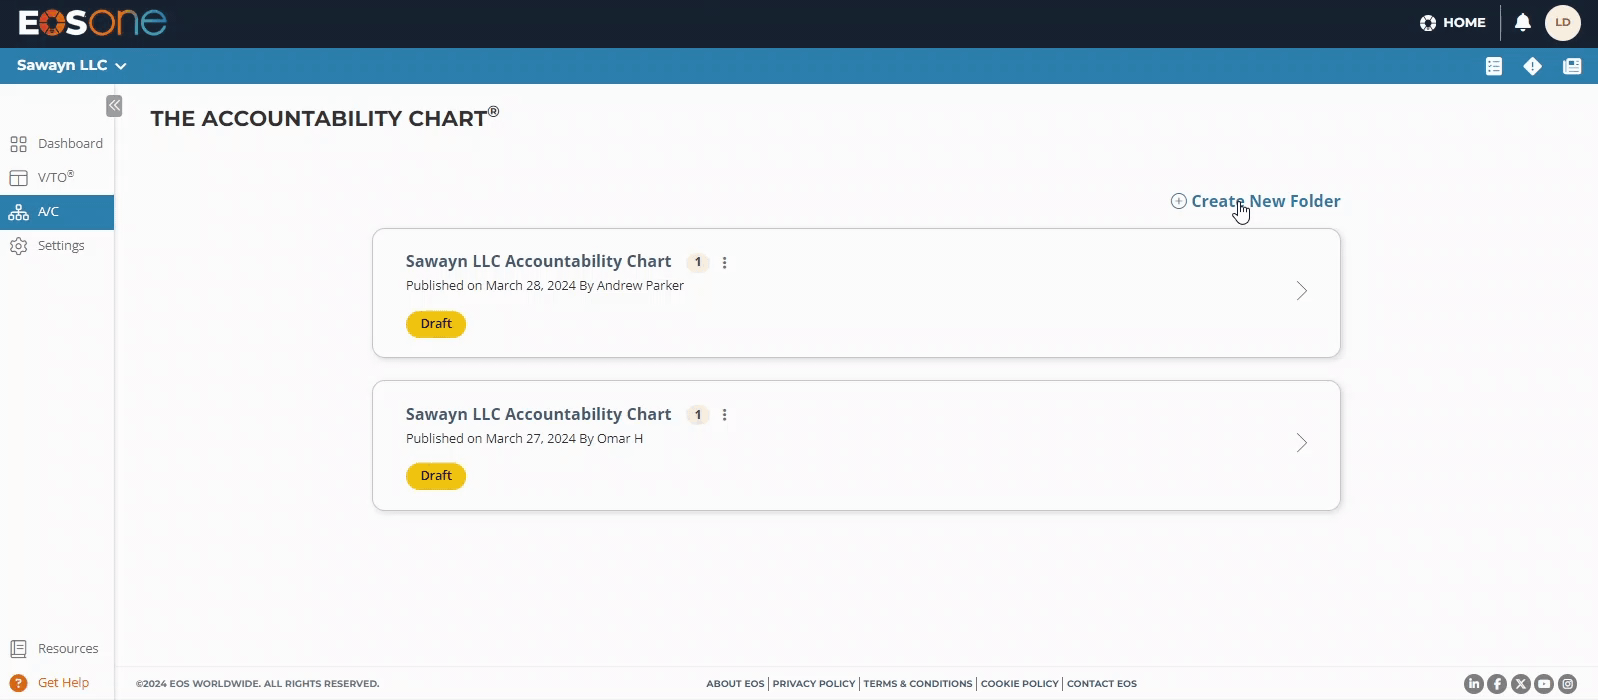Click count badge on Andrew Parker's chart
This screenshot has width=1598, height=700.
click(x=698, y=262)
